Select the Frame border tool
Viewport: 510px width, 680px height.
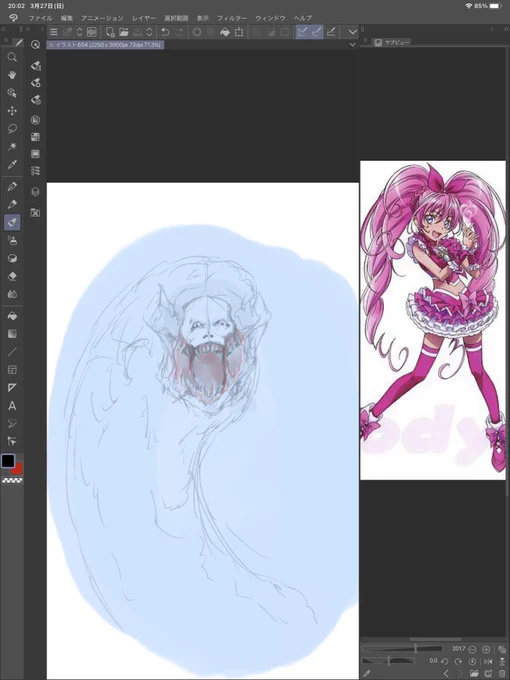click(12, 370)
